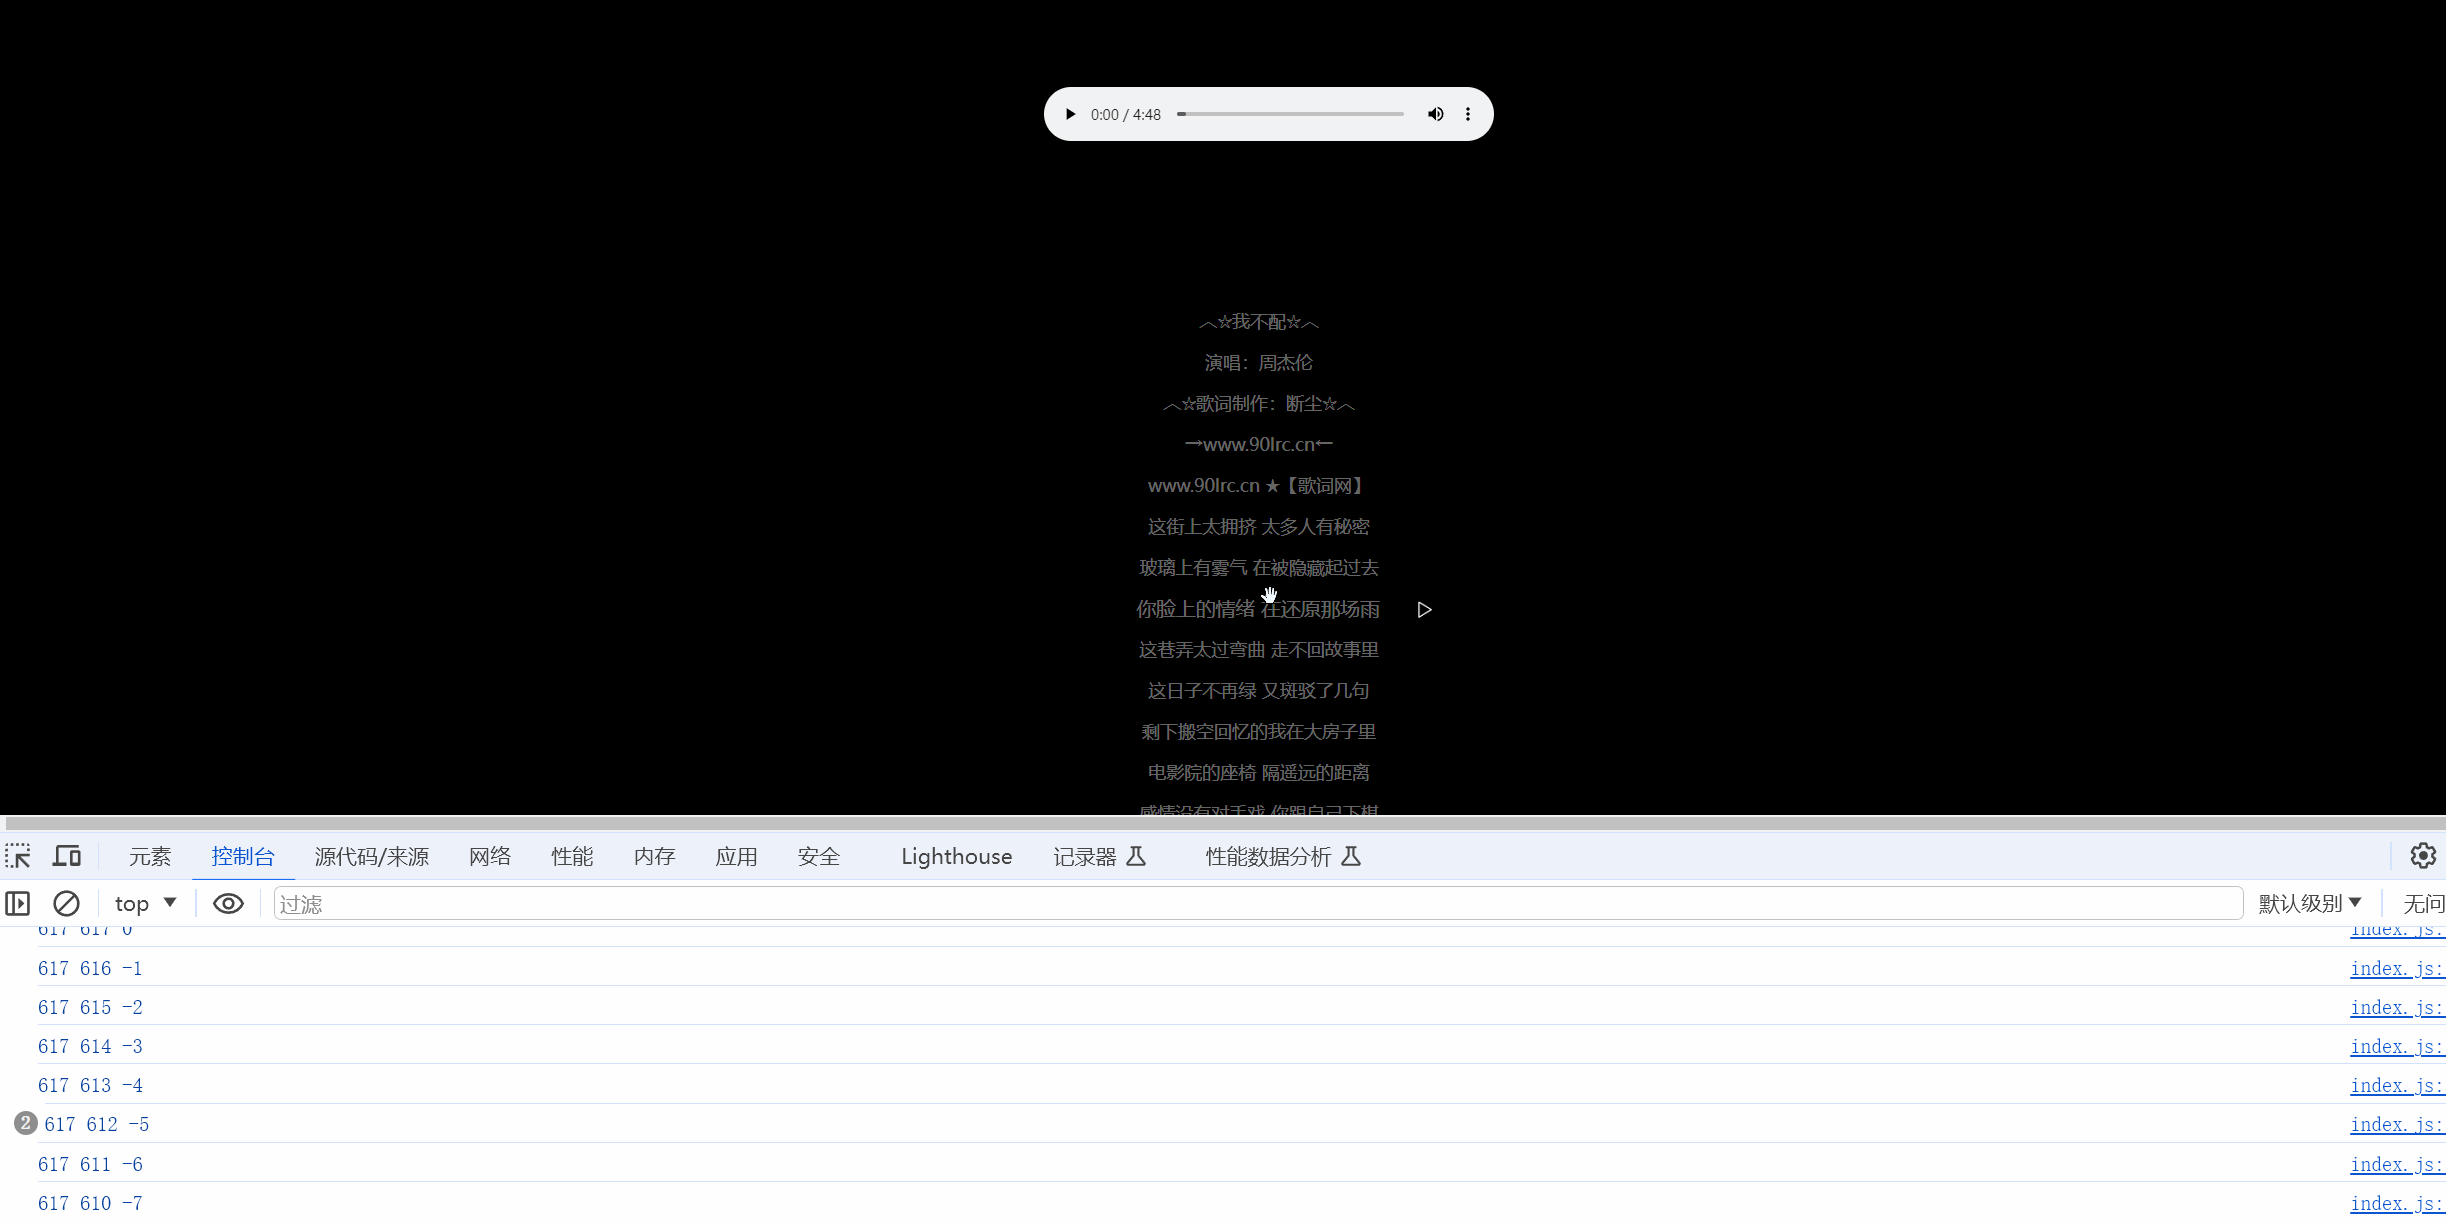Click lyric line 演唱：周杰伦
This screenshot has height=1222, width=2446.
1258,363
